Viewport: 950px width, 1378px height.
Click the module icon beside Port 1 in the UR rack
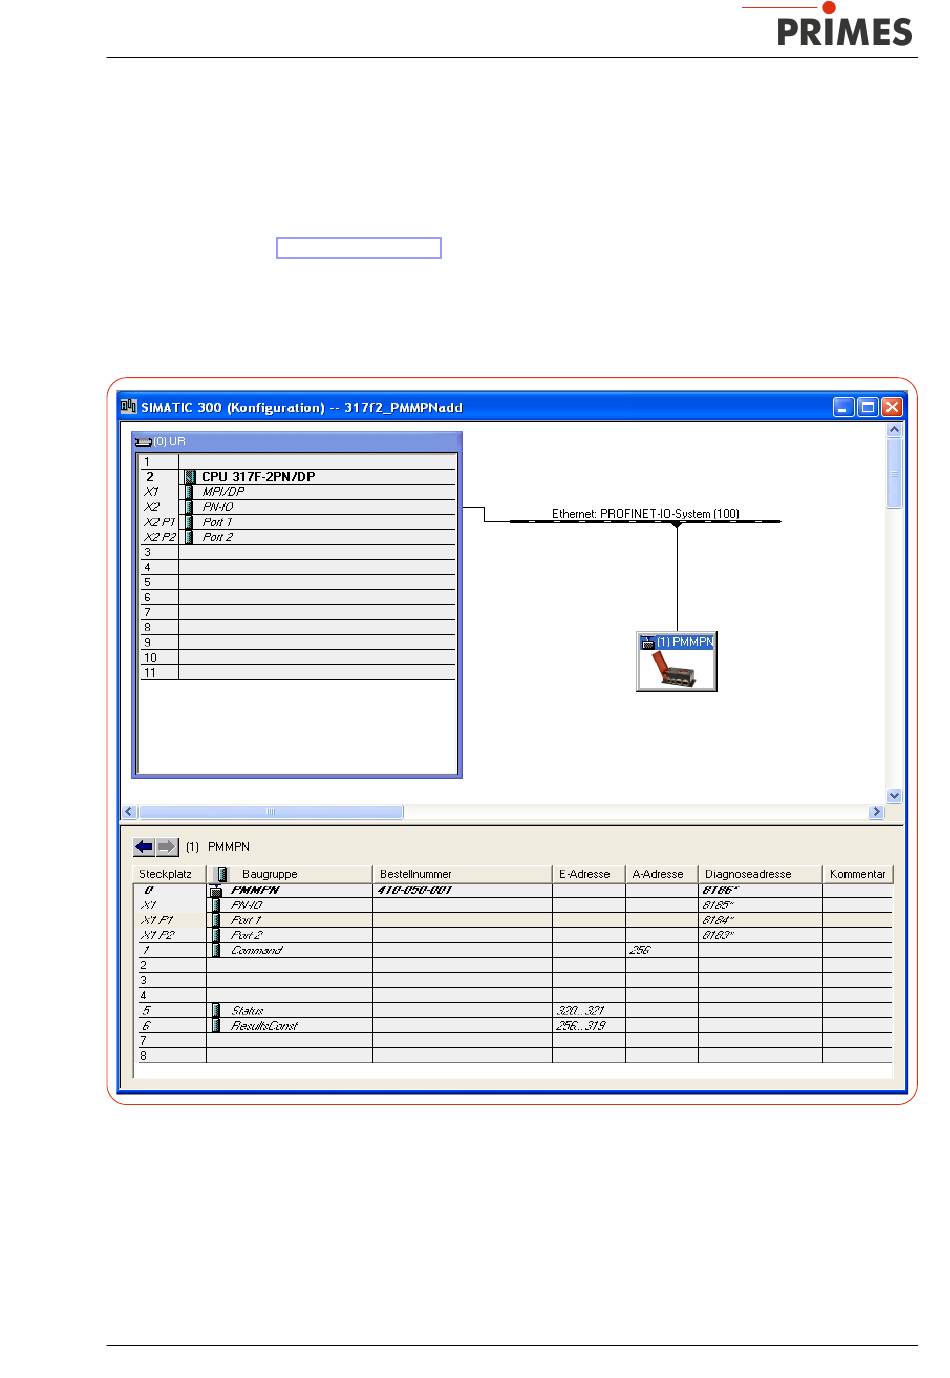189,522
